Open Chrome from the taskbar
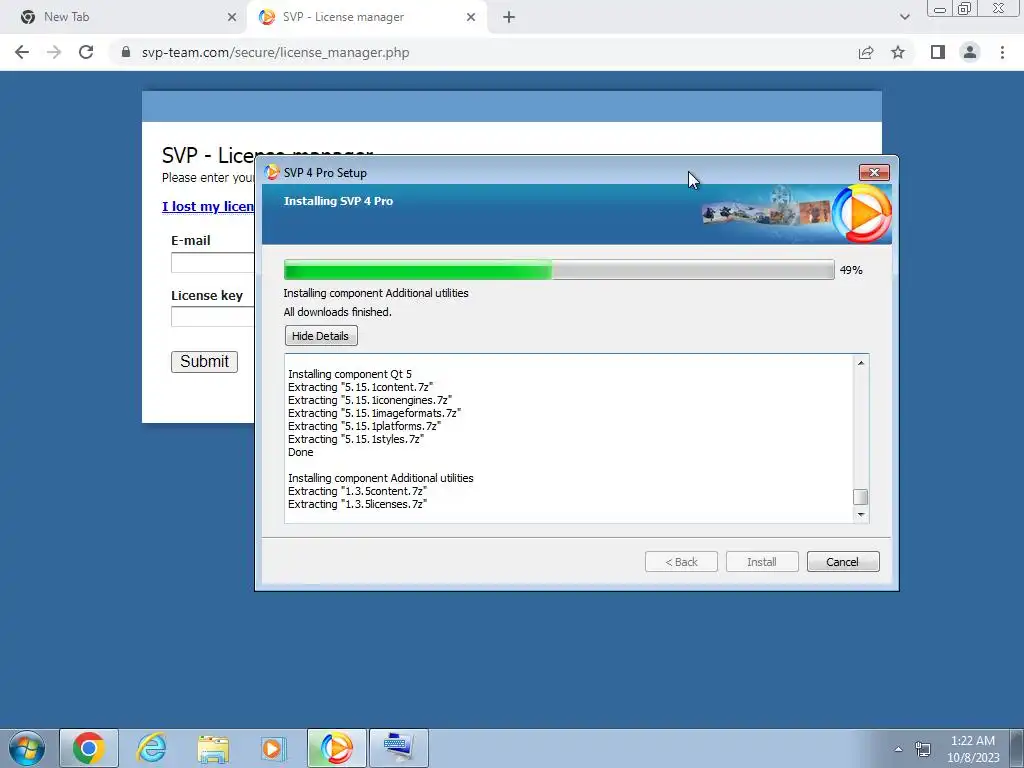The width and height of the screenshot is (1024, 768). click(x=89, y=748)
